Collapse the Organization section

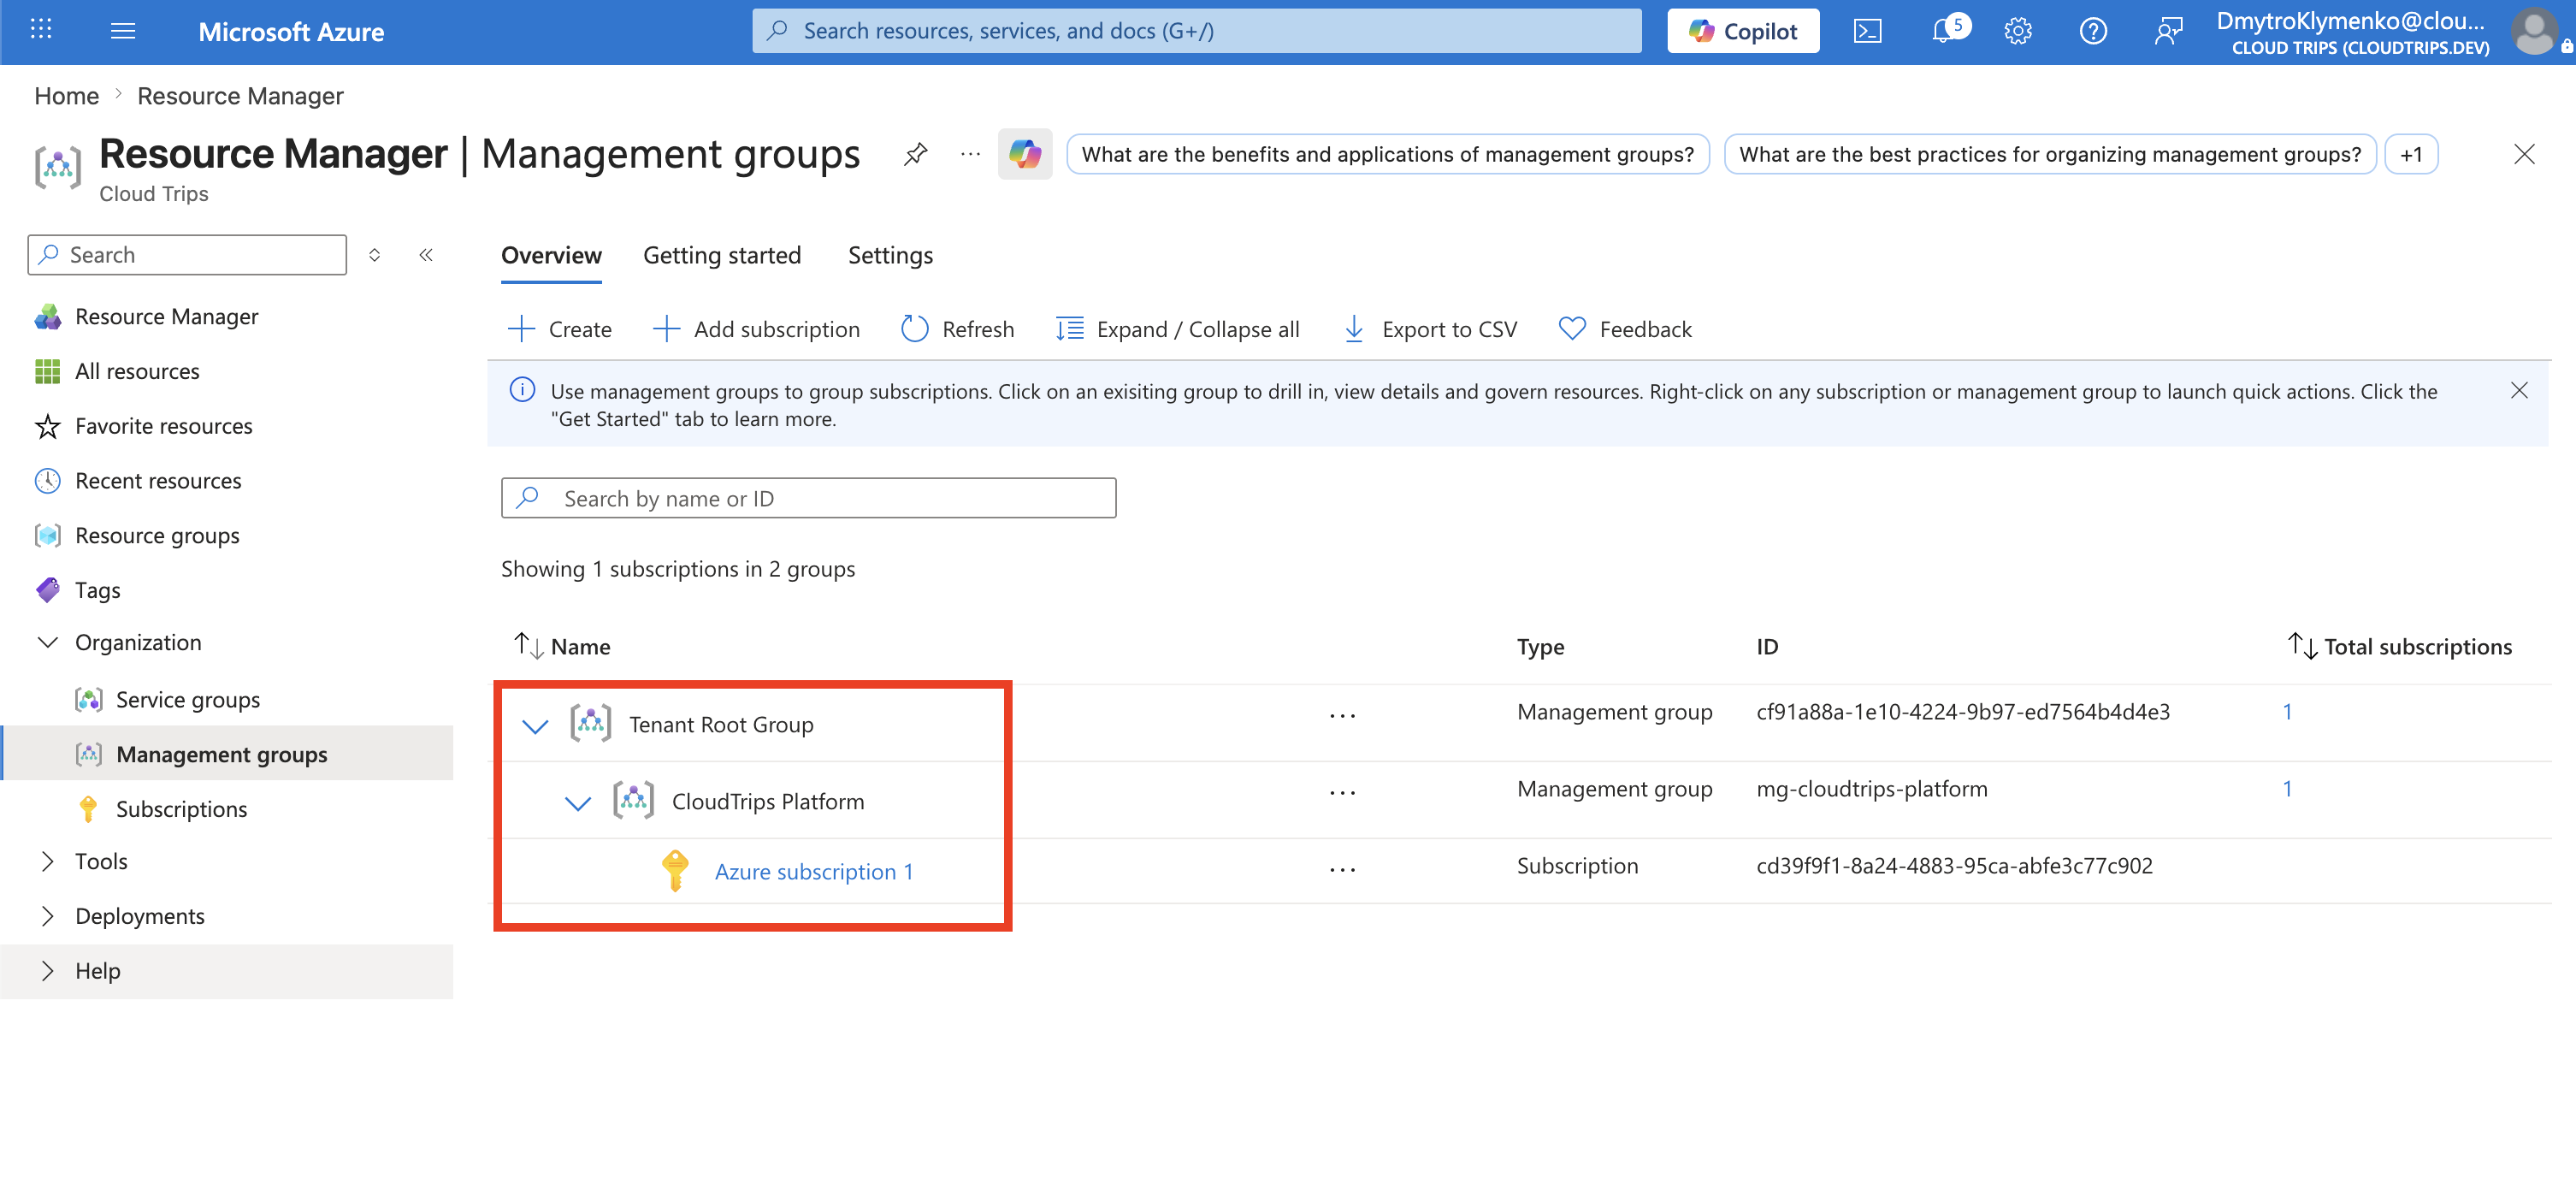point(46,642)
